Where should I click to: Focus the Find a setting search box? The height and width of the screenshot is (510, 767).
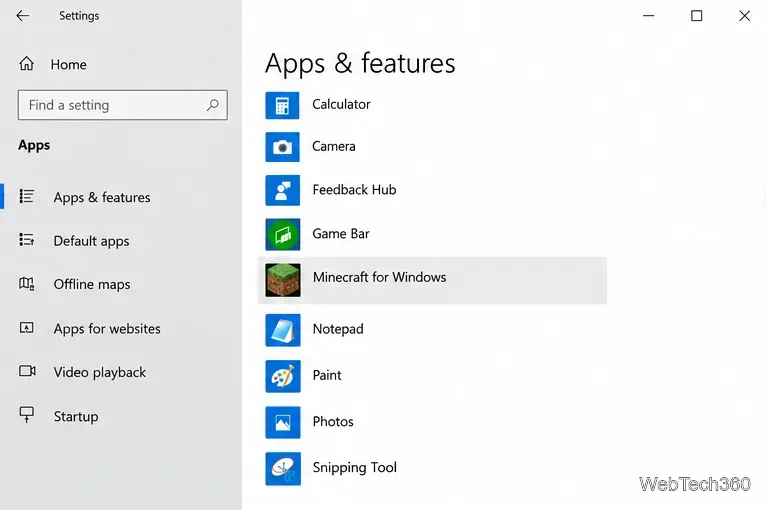tap(123, 105)
